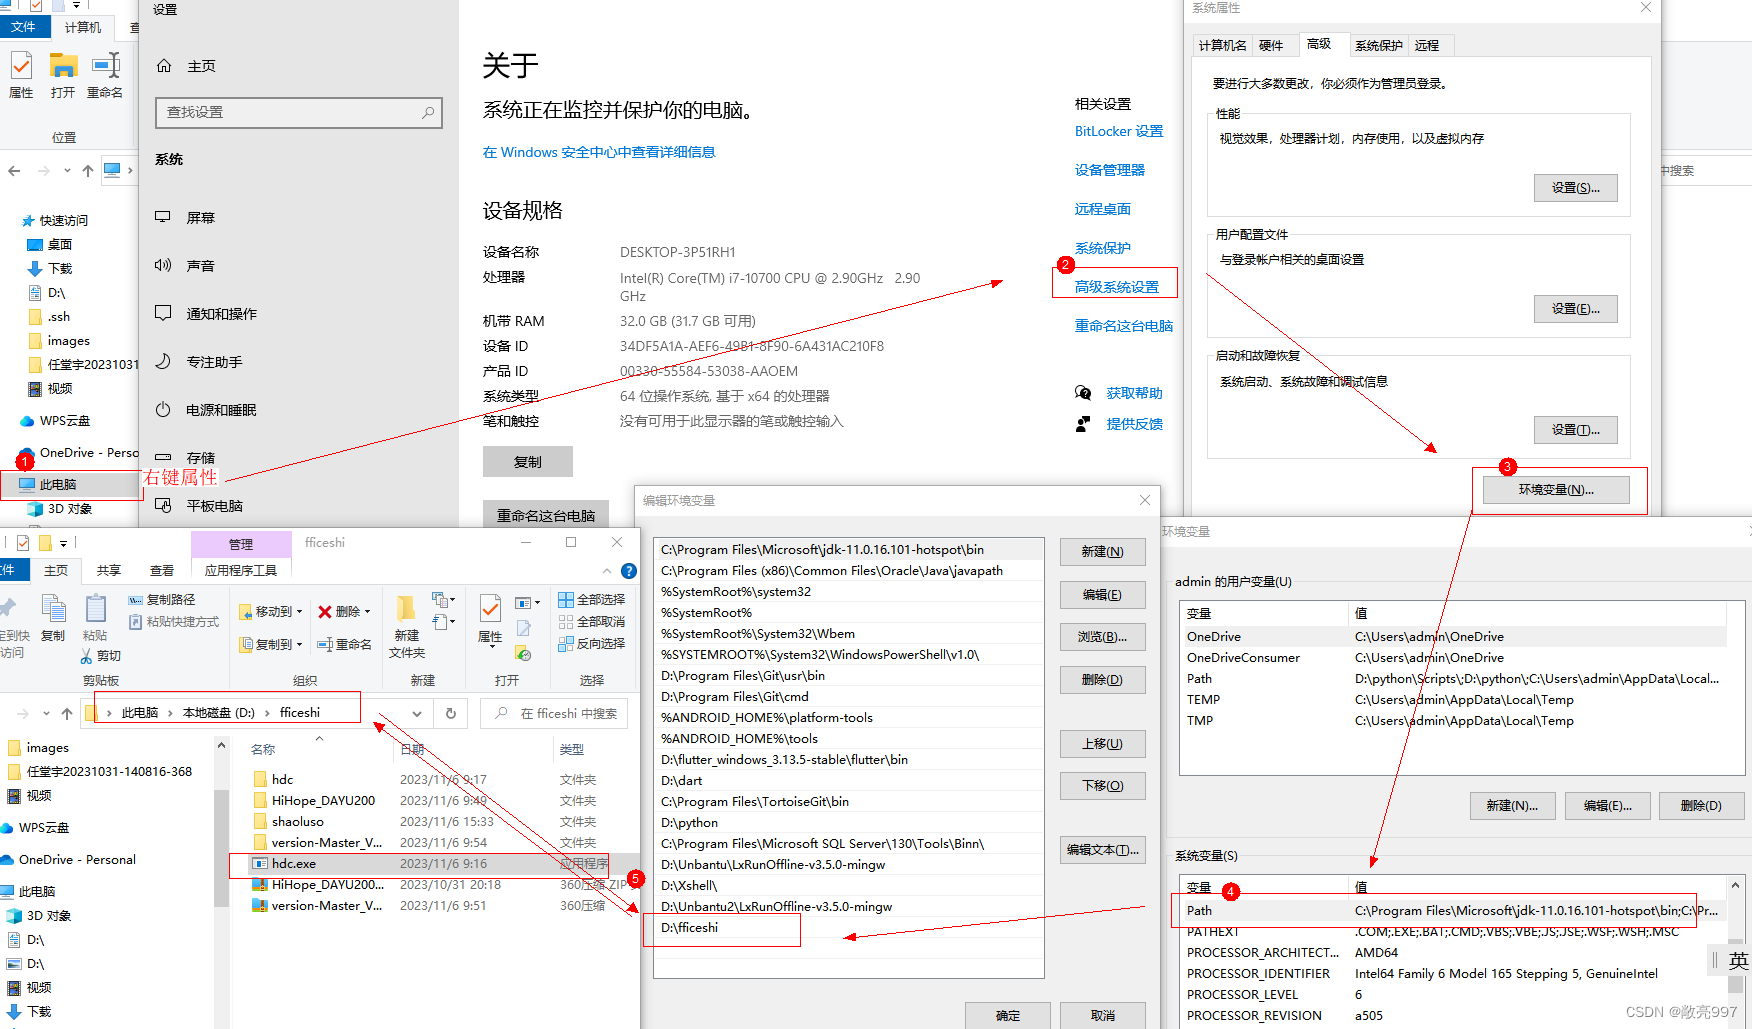Image resolution: width=1752 pixels, height=1029 pixels.
Task: Open 移动到 dropdown in ribbon
Action: pos(299,611)
